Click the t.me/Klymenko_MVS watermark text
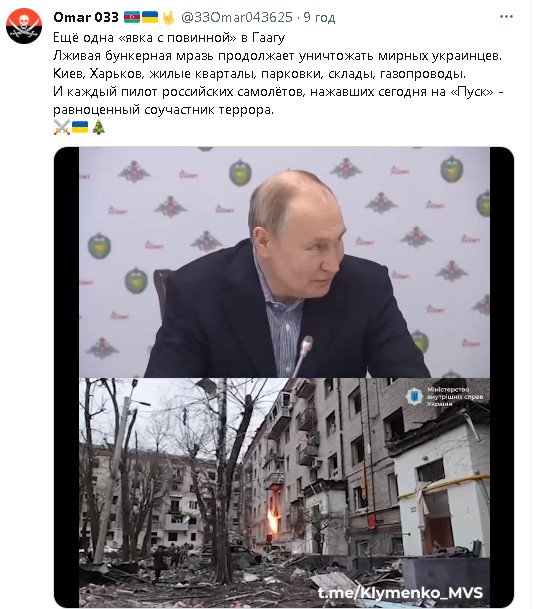This screenshot has height=609, width=543. (400, 593)
